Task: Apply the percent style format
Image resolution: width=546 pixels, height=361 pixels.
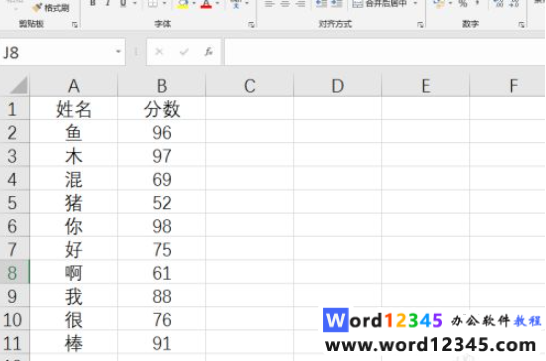Action: pyautogui.click(x=463, y=4)
